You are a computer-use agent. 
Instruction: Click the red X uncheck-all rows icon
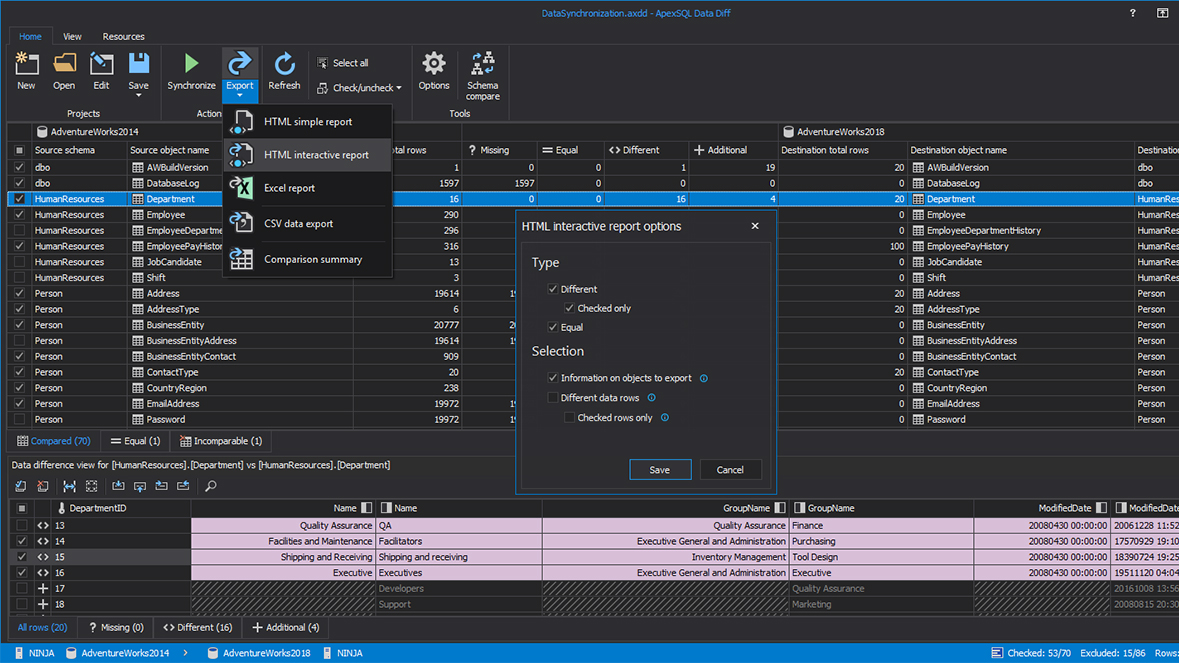click(43, 486)
